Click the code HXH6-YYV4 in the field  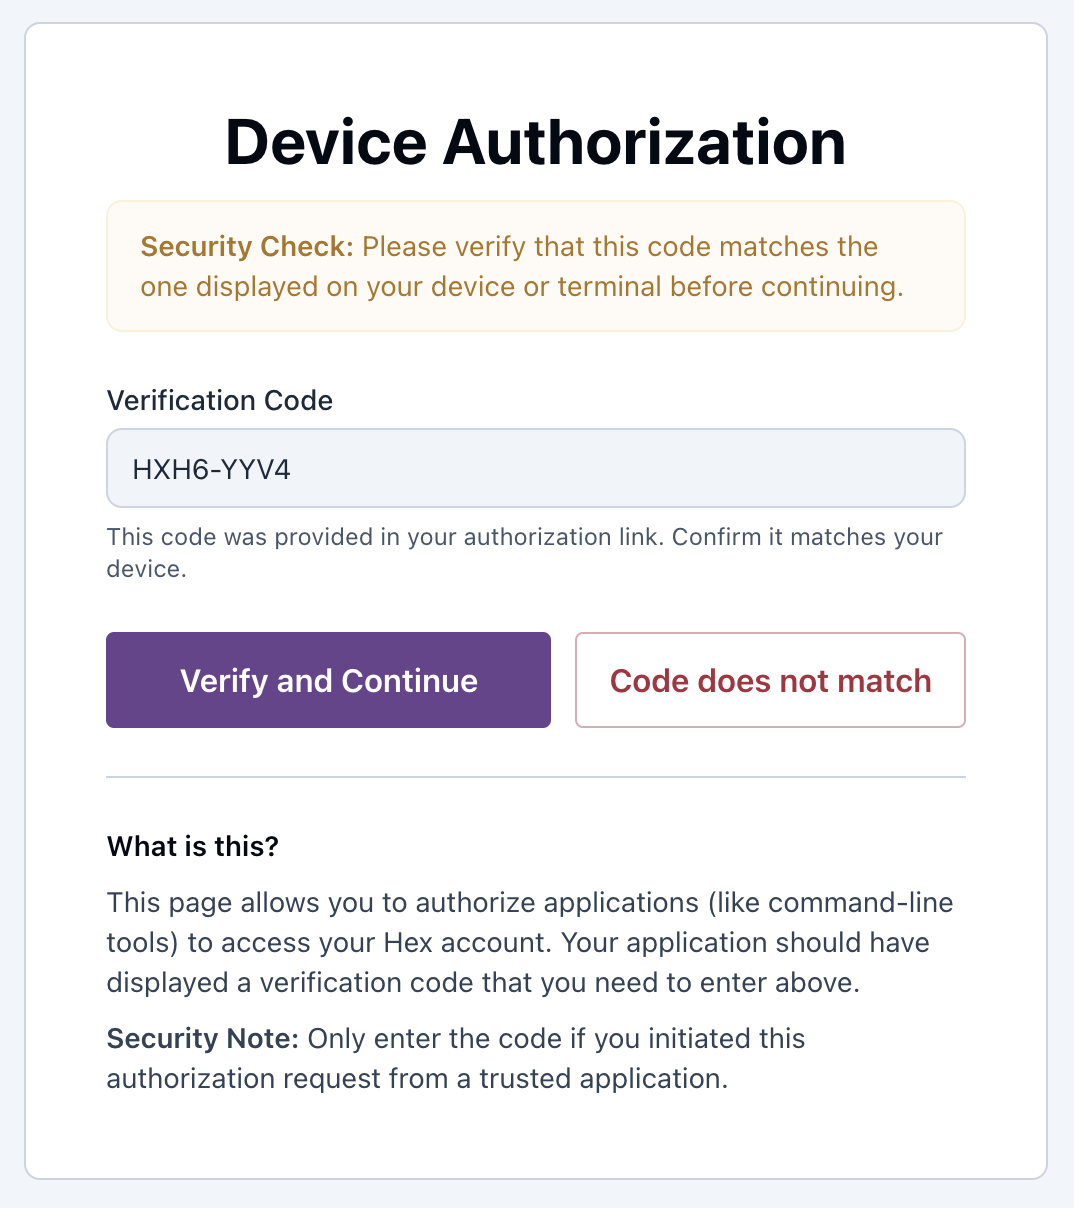[212, 468]
